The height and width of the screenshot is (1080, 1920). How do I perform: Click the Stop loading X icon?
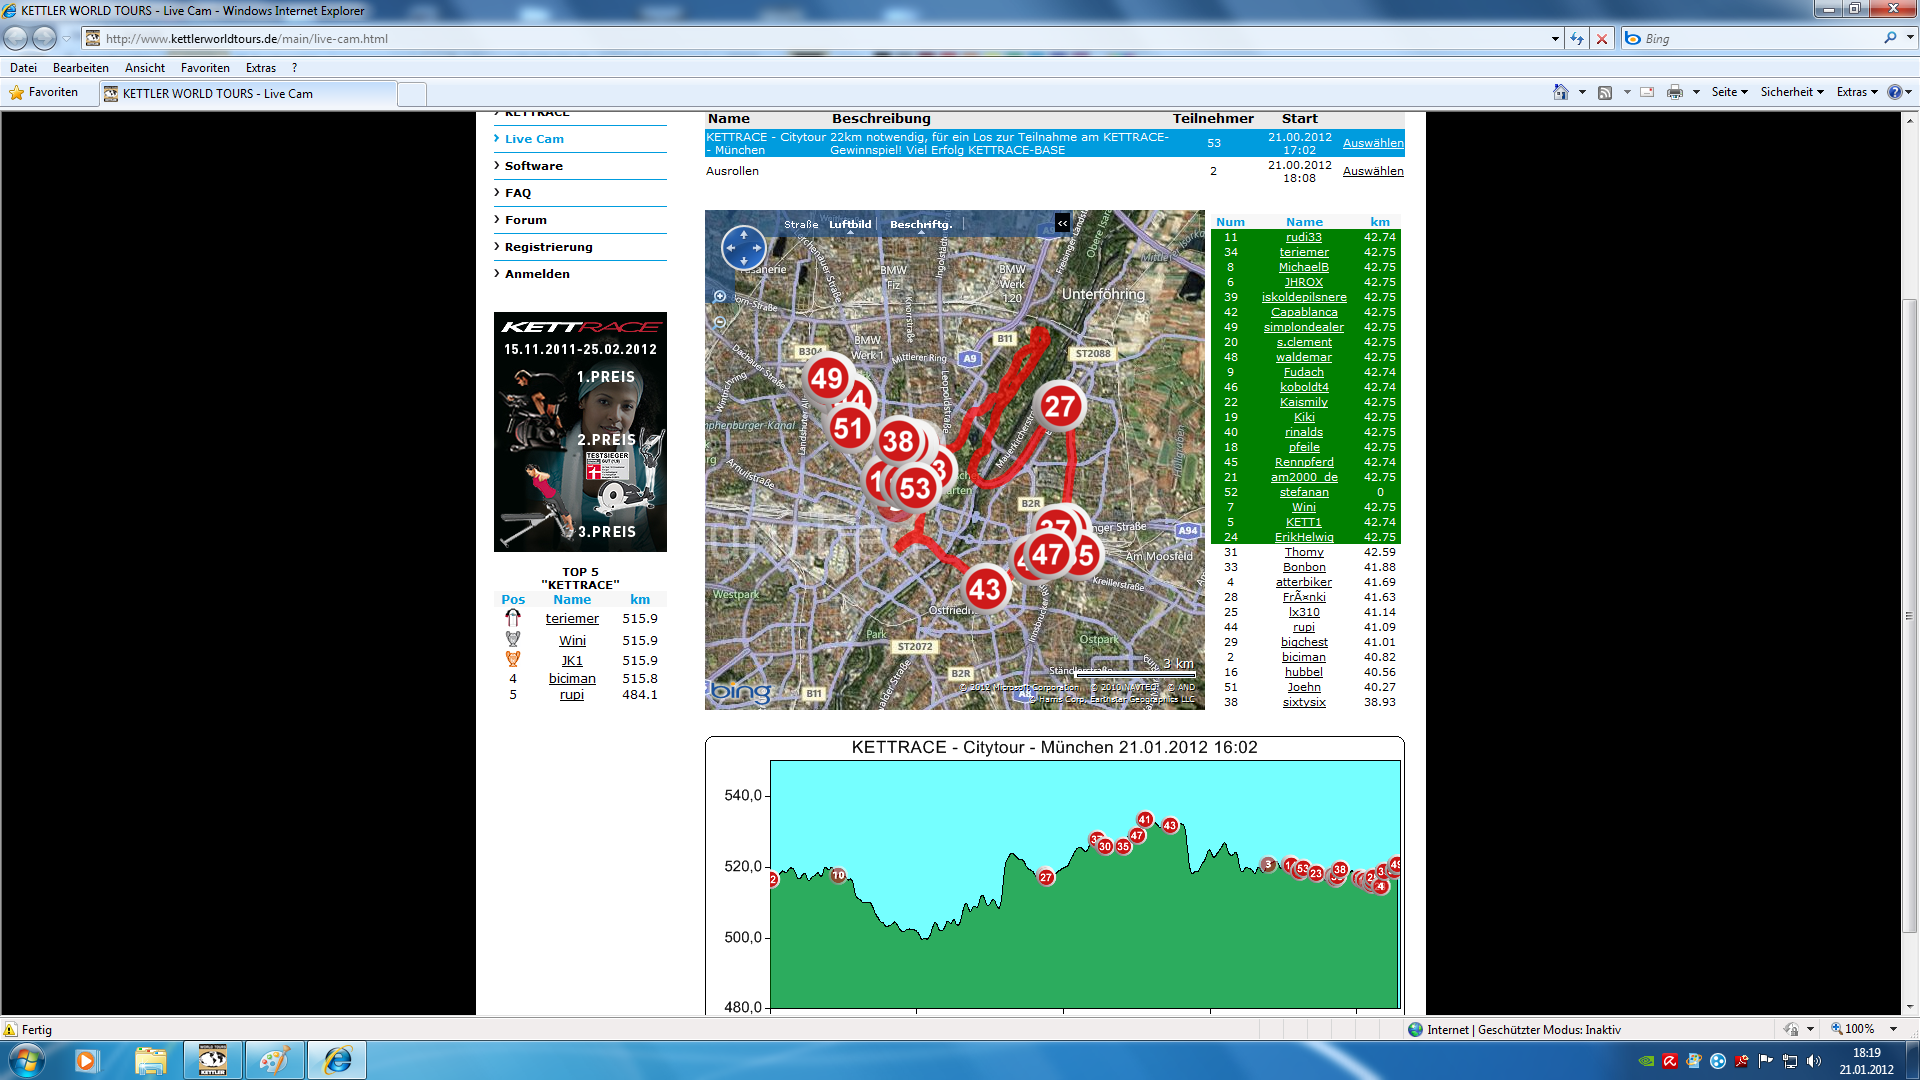1602,38
